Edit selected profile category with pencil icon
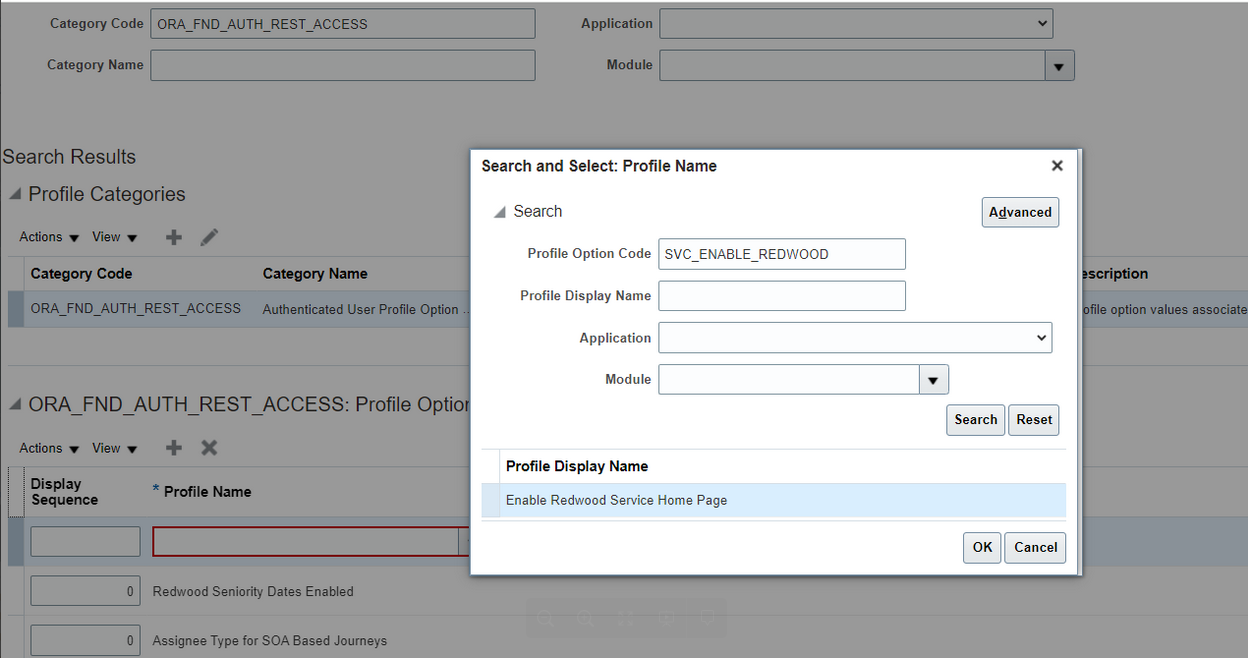1248x658 pixels. (209, 237)
